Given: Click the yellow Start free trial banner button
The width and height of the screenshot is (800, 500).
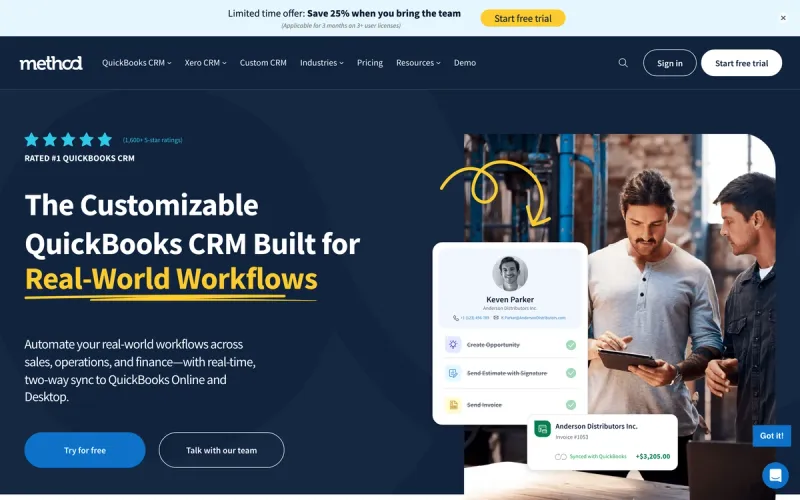Looking at the screenshot, I should (x=523, y=18).
